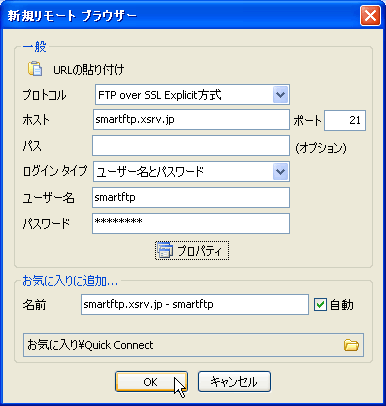
Task: Open the ユーザー名とパスワード combo box
Action: click(x=191, y=172)
